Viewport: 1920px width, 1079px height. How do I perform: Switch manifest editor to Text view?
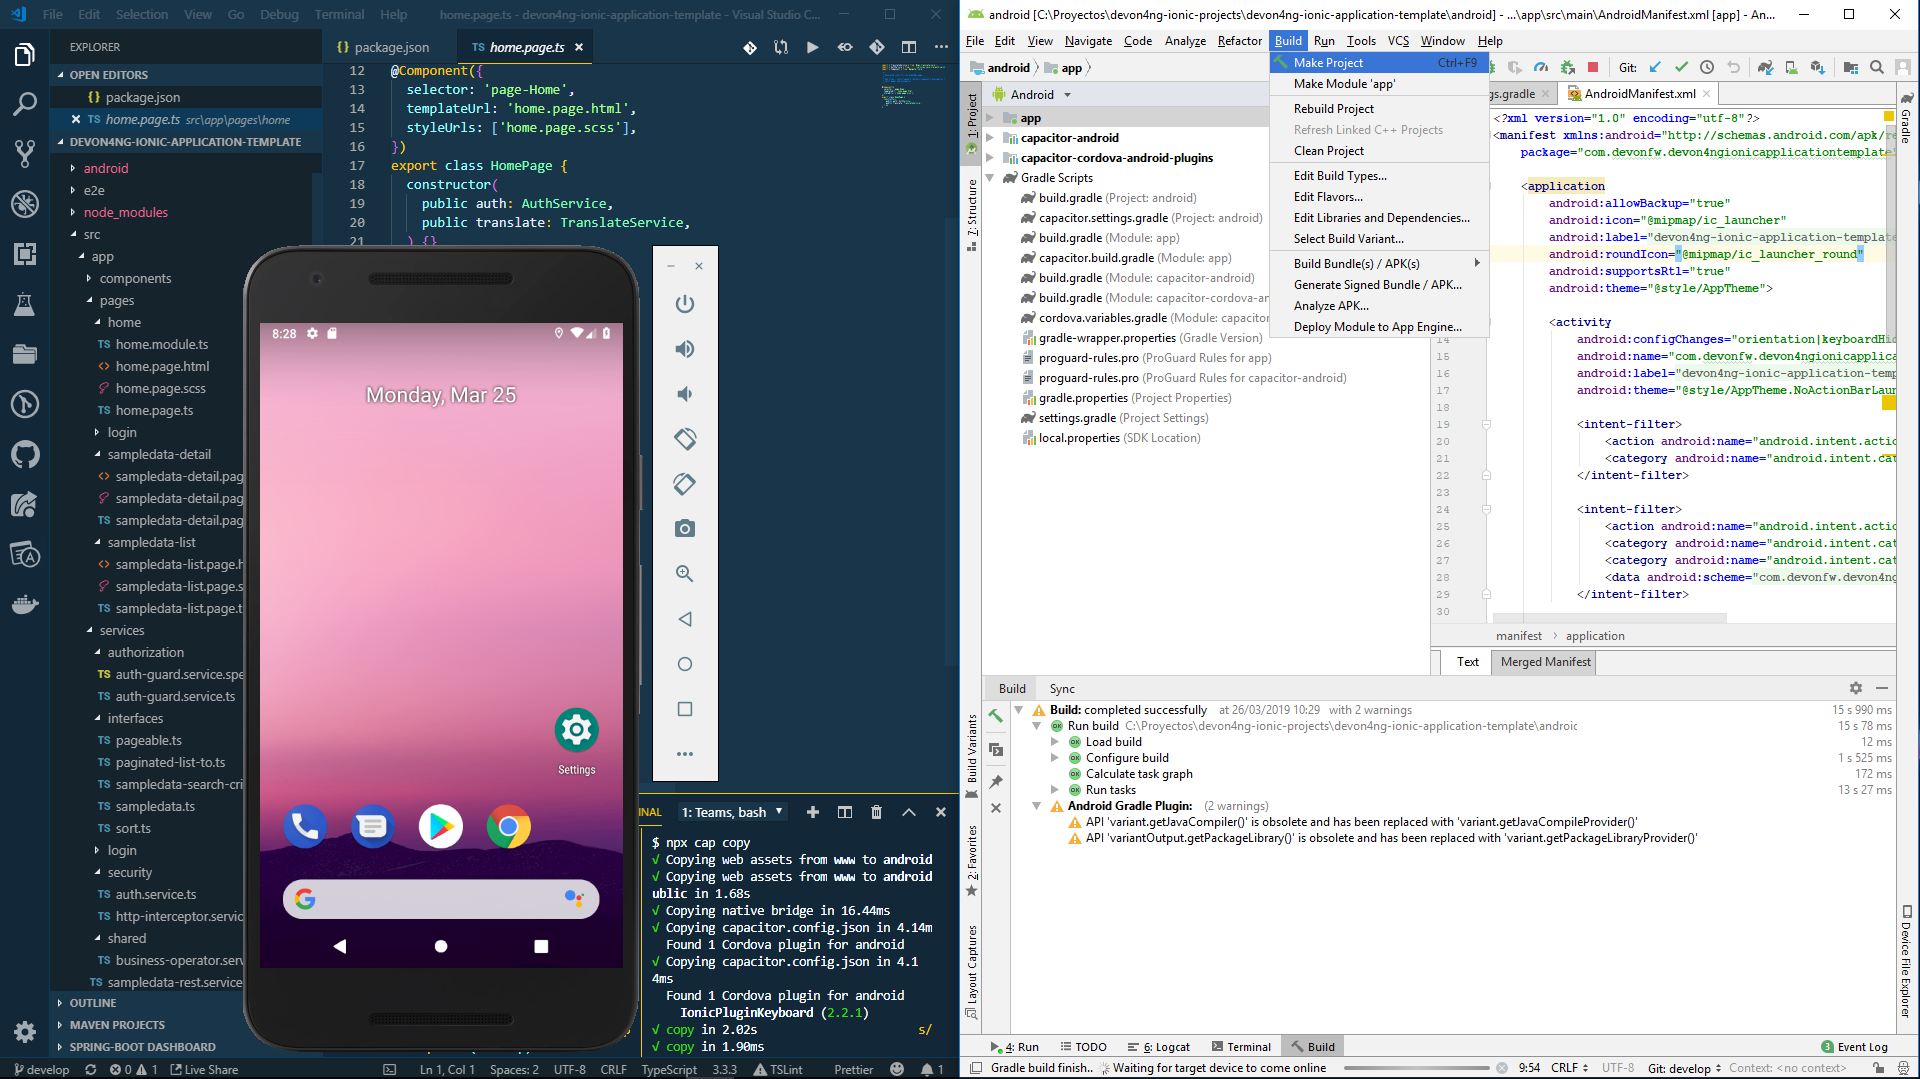[x=1467, y=662]
